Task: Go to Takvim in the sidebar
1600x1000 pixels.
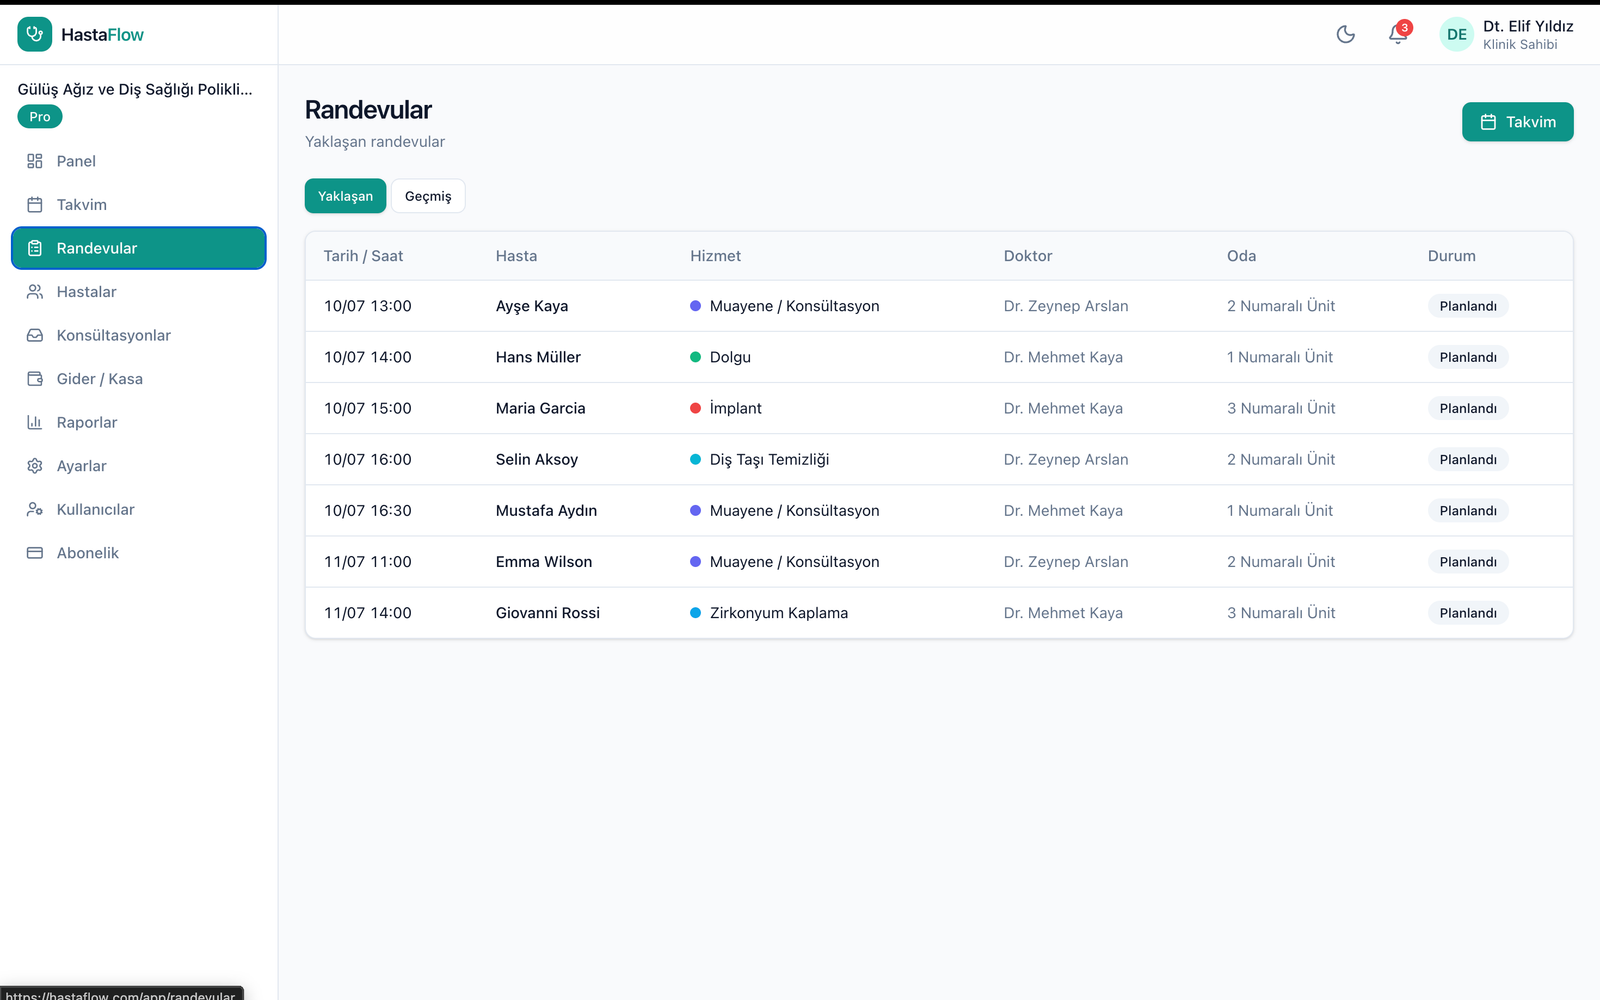Action: pos(139,205)
